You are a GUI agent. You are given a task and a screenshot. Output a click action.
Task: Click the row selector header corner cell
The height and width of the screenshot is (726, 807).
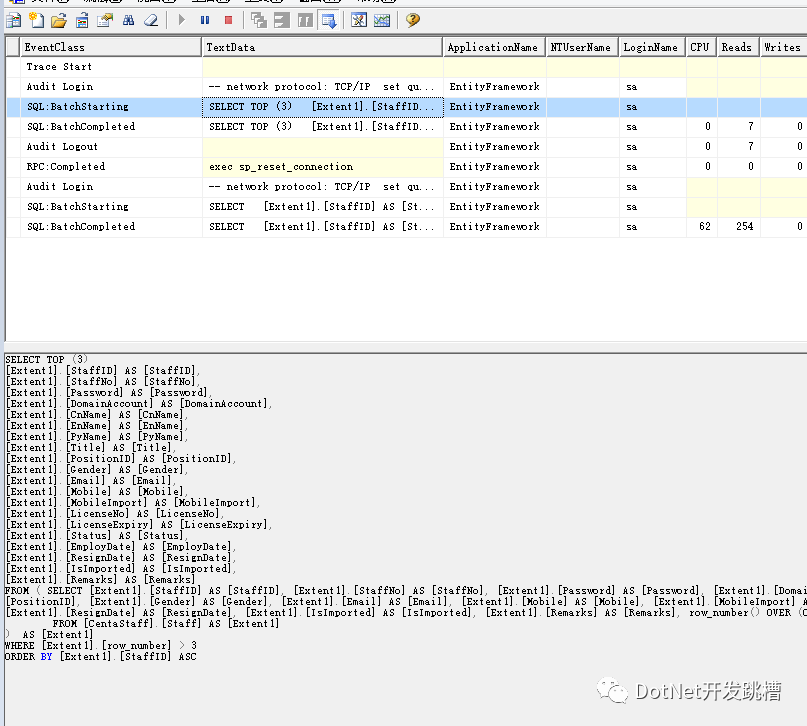(x=13, y=47)
